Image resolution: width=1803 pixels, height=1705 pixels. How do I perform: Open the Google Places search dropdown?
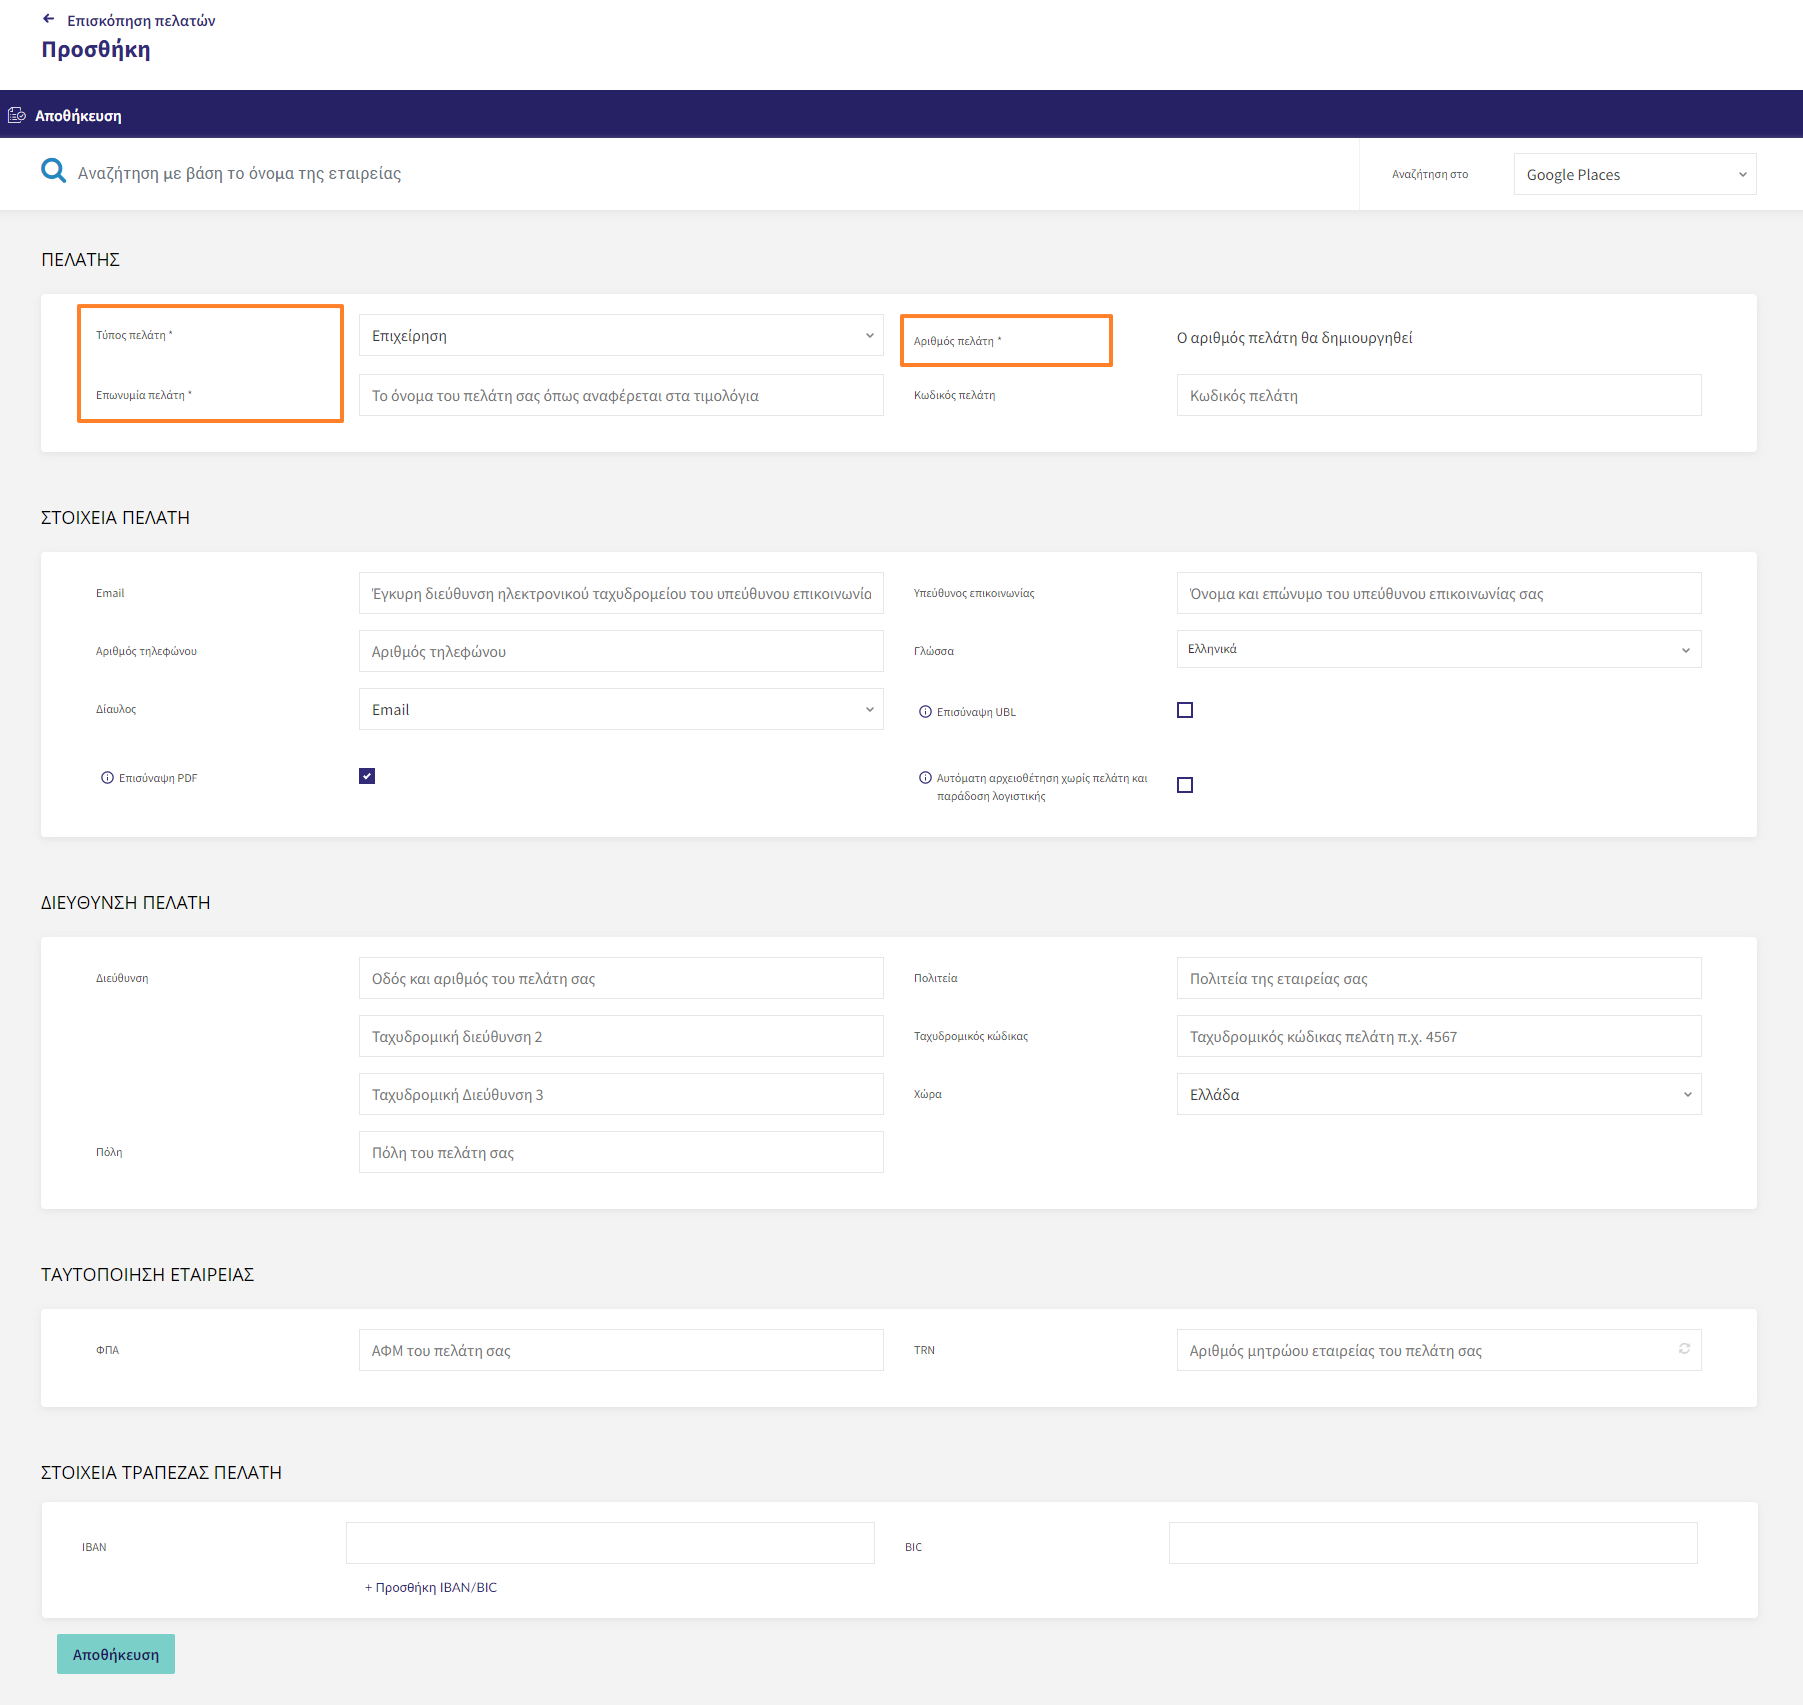[x=1635, y=174]
